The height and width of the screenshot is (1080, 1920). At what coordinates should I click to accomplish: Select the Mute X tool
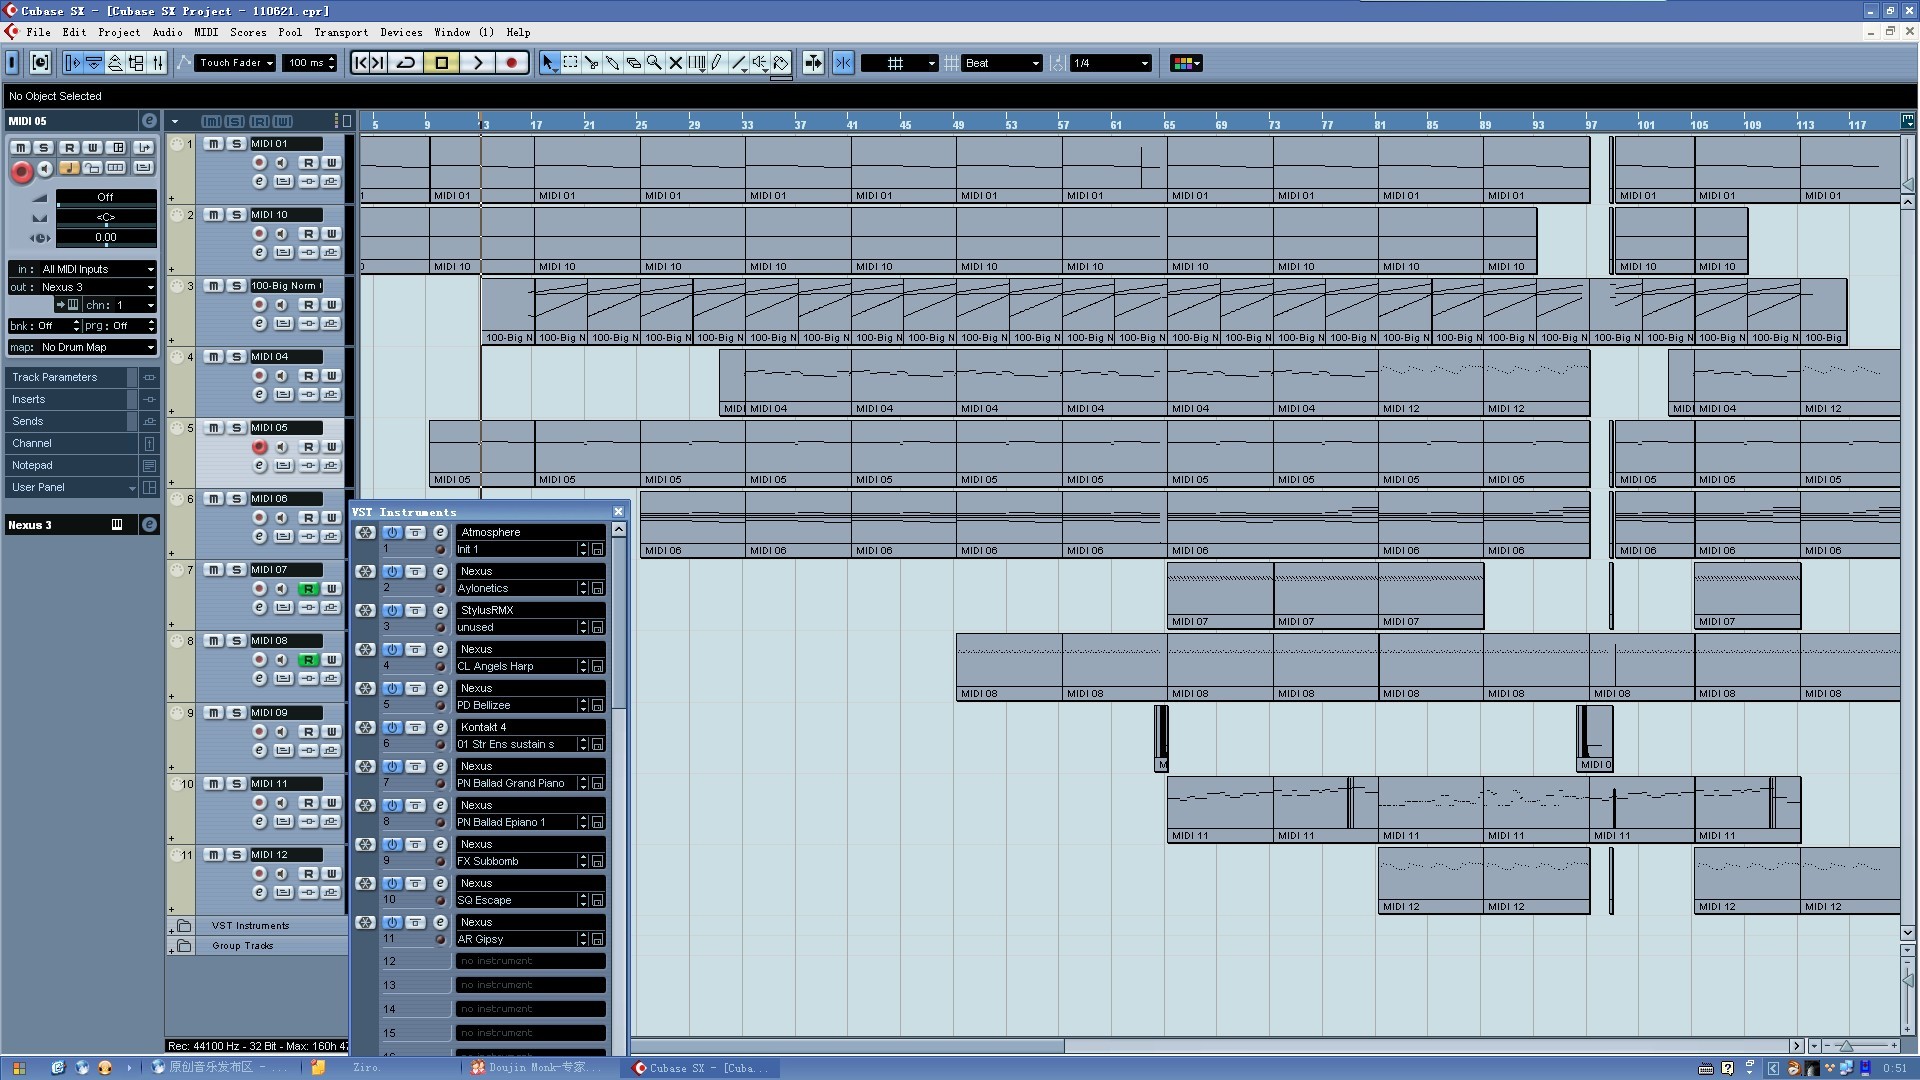tap(675, 63)
